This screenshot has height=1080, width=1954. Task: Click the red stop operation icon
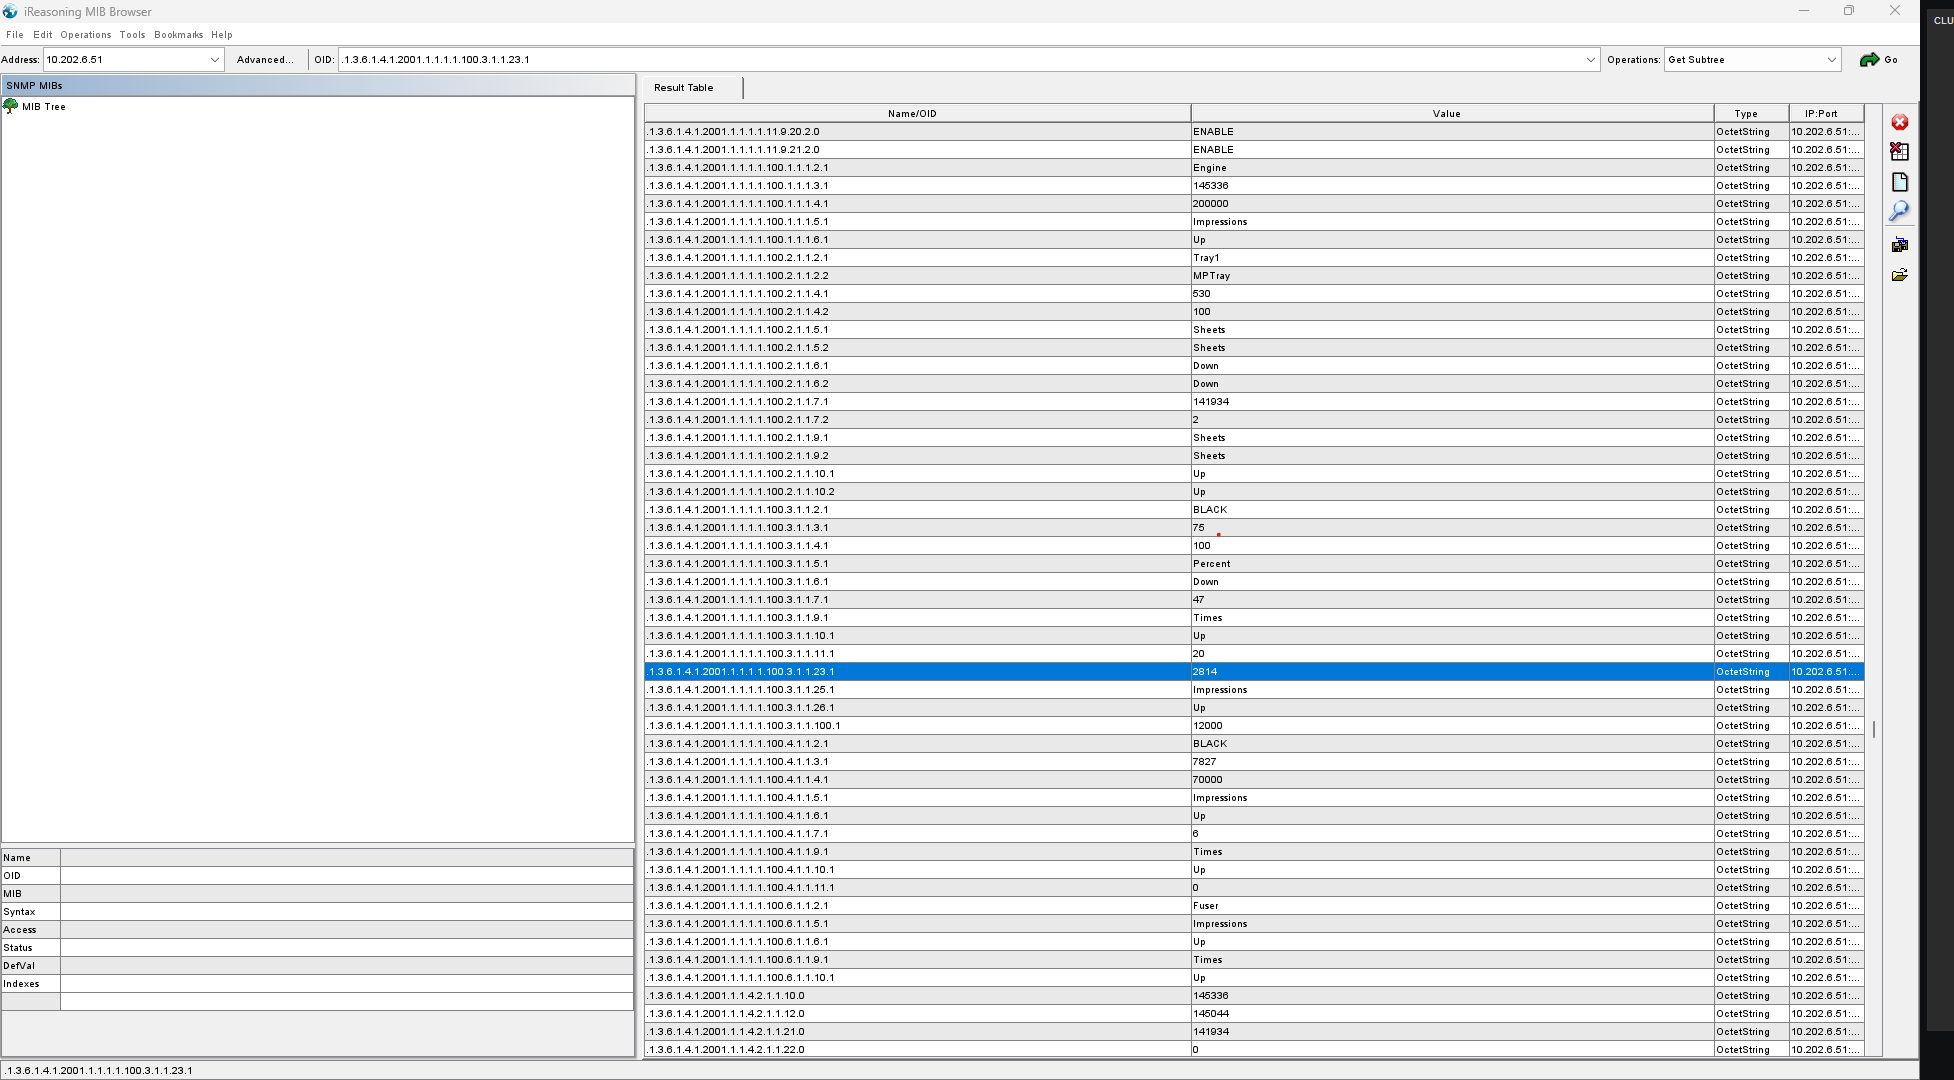click(x=1899, y=122)
